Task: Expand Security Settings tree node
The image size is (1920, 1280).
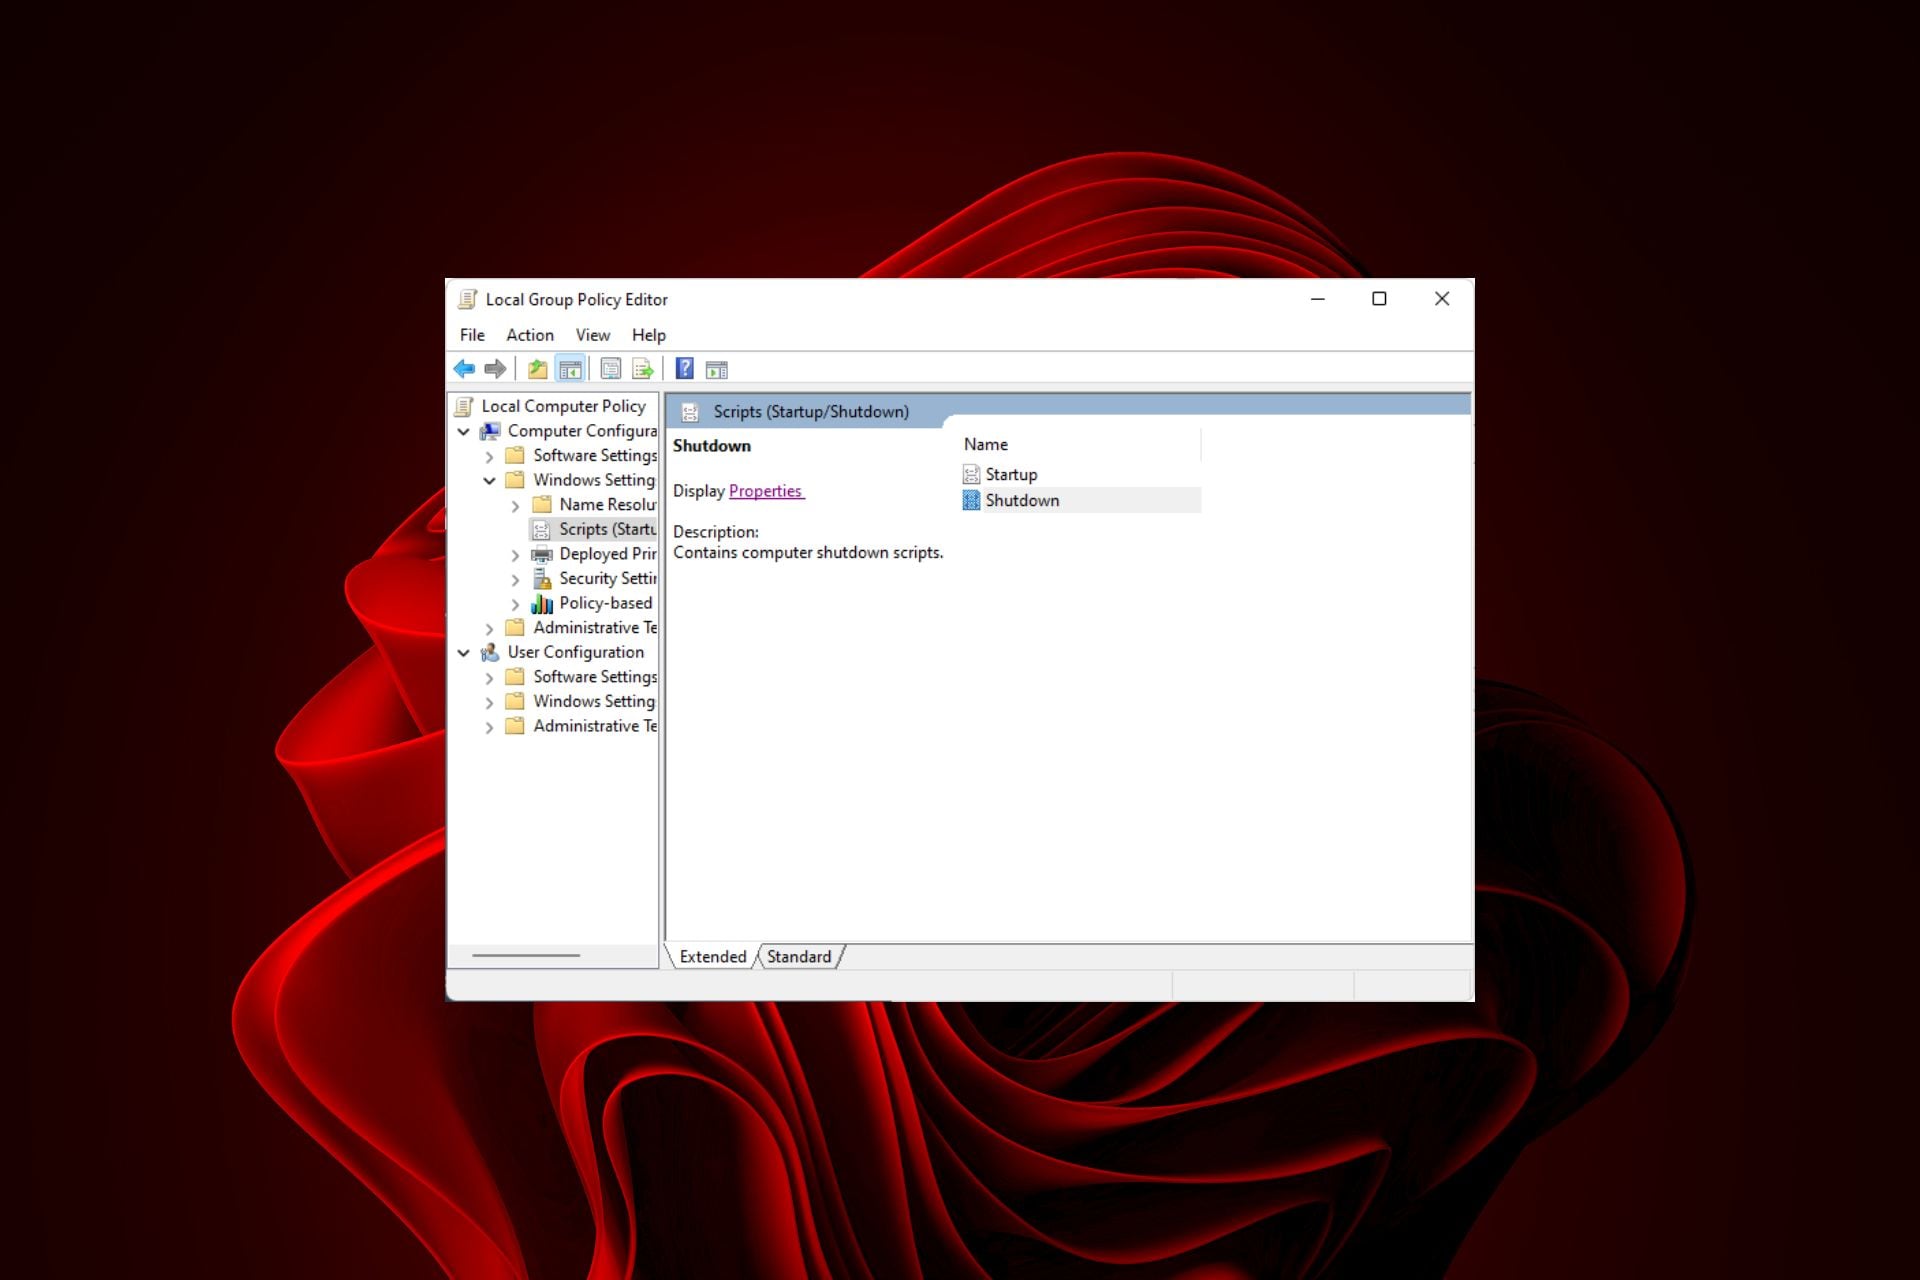Action: pos(515,579)
